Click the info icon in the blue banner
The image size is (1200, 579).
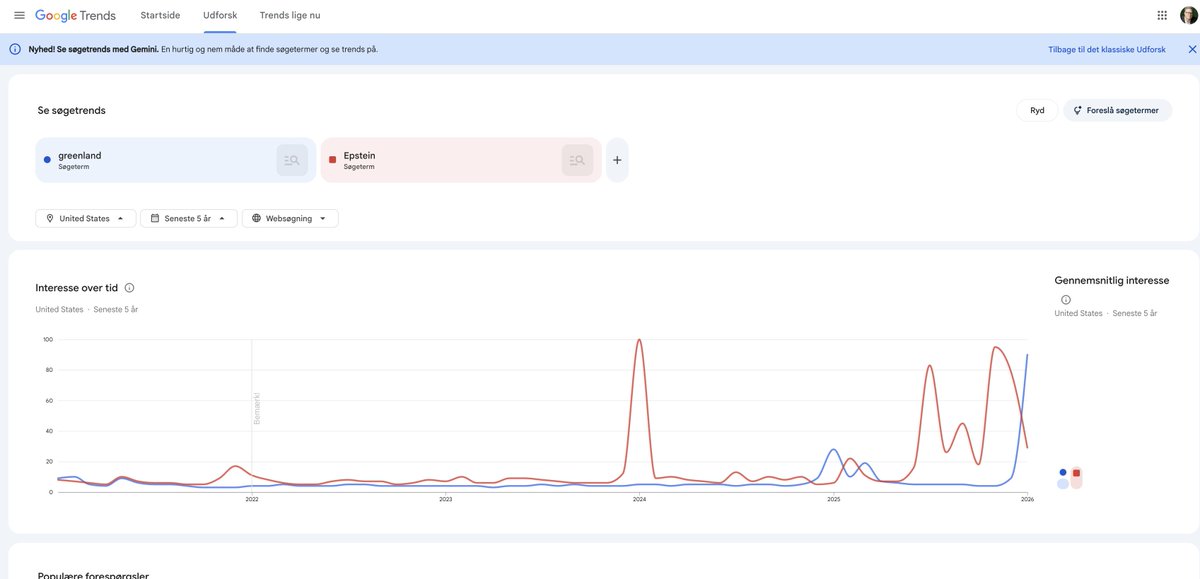[15, 49]
